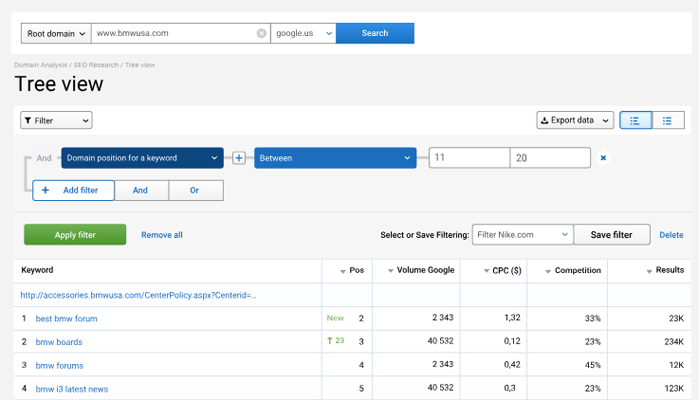The image size is (700, 400).
Task: Click the 234K results value
Action: [674, 342]
